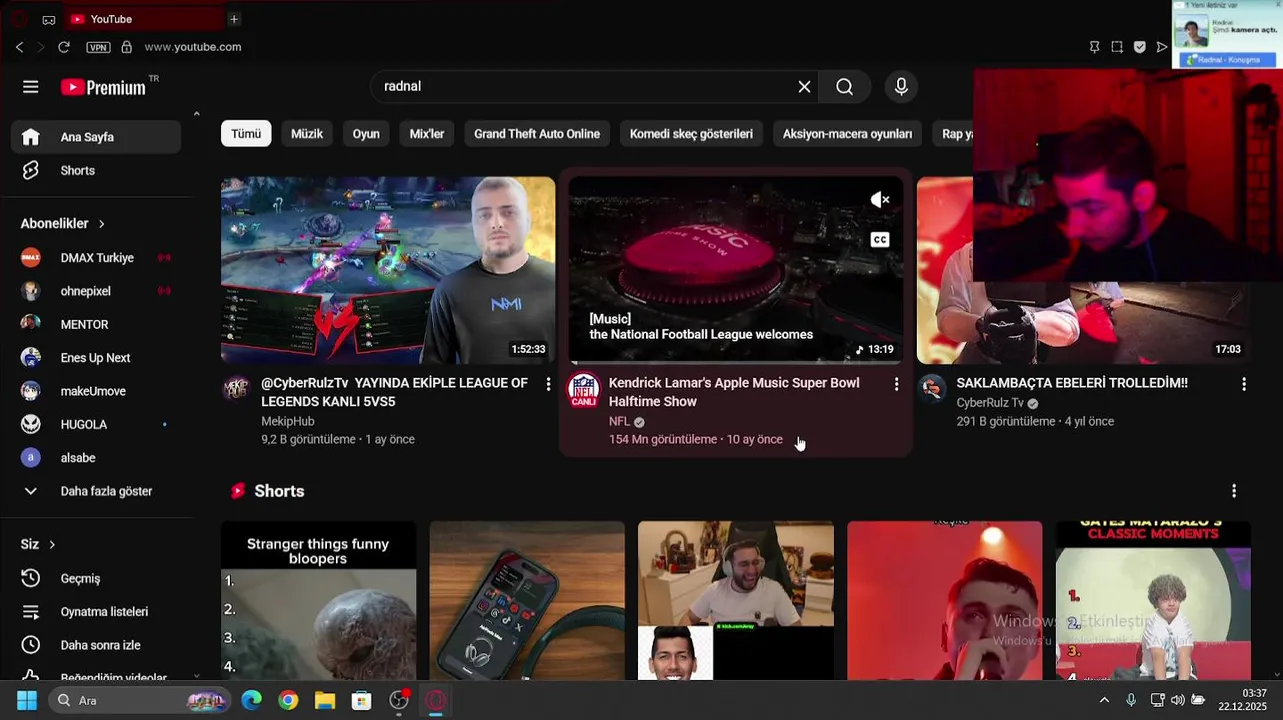Expand the Abonelikler section chevron
Viewport: 1283px width, 720px height.
pos(101,224)
